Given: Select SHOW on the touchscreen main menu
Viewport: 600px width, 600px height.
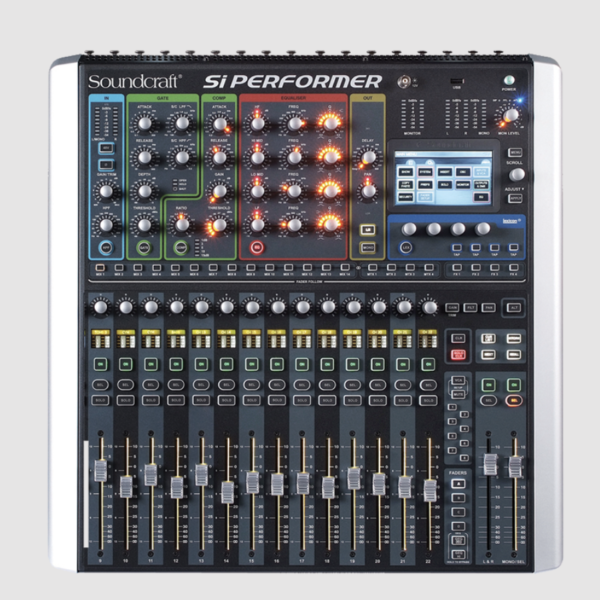Looking at the screenshot, I should (406, 172).
